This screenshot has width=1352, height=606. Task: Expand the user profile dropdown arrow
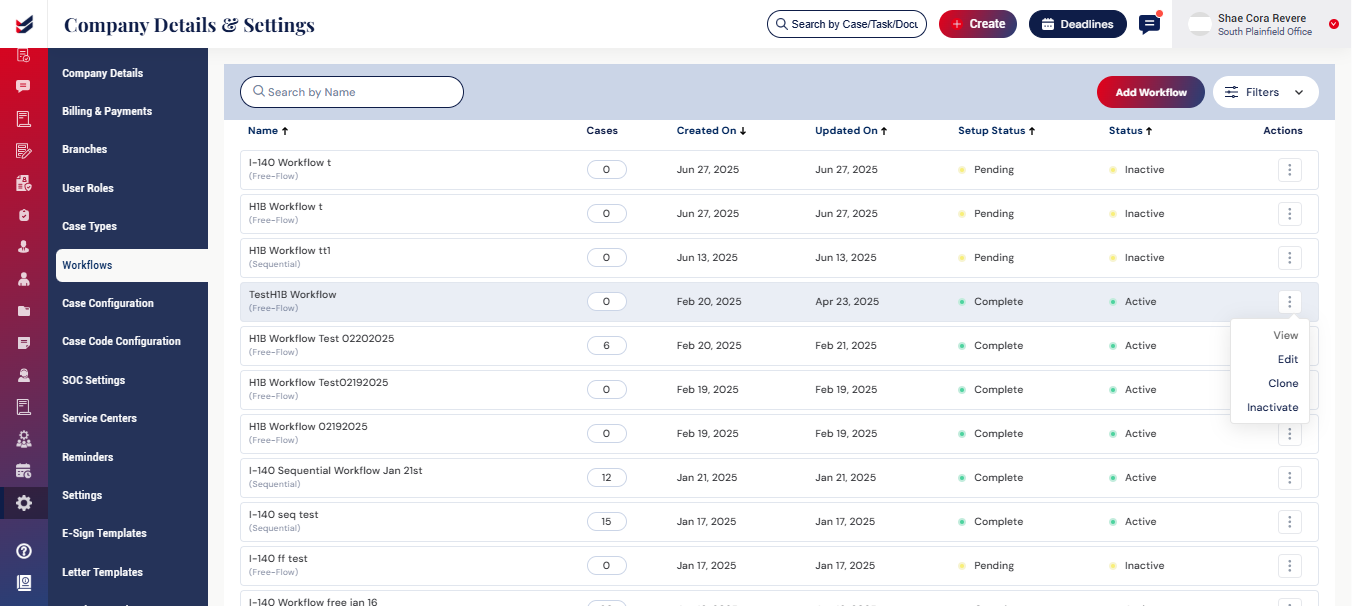pyautogui.click(x=1334, y=24)
